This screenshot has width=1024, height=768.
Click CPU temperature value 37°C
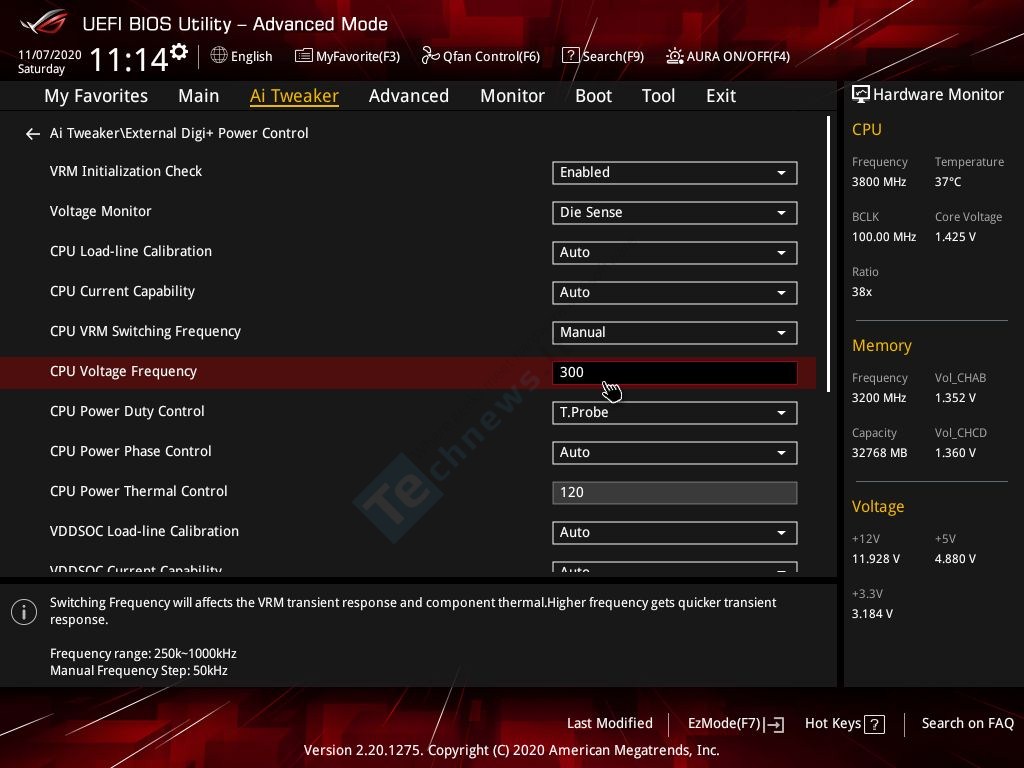pyautogui.click(x=948, y=182)
